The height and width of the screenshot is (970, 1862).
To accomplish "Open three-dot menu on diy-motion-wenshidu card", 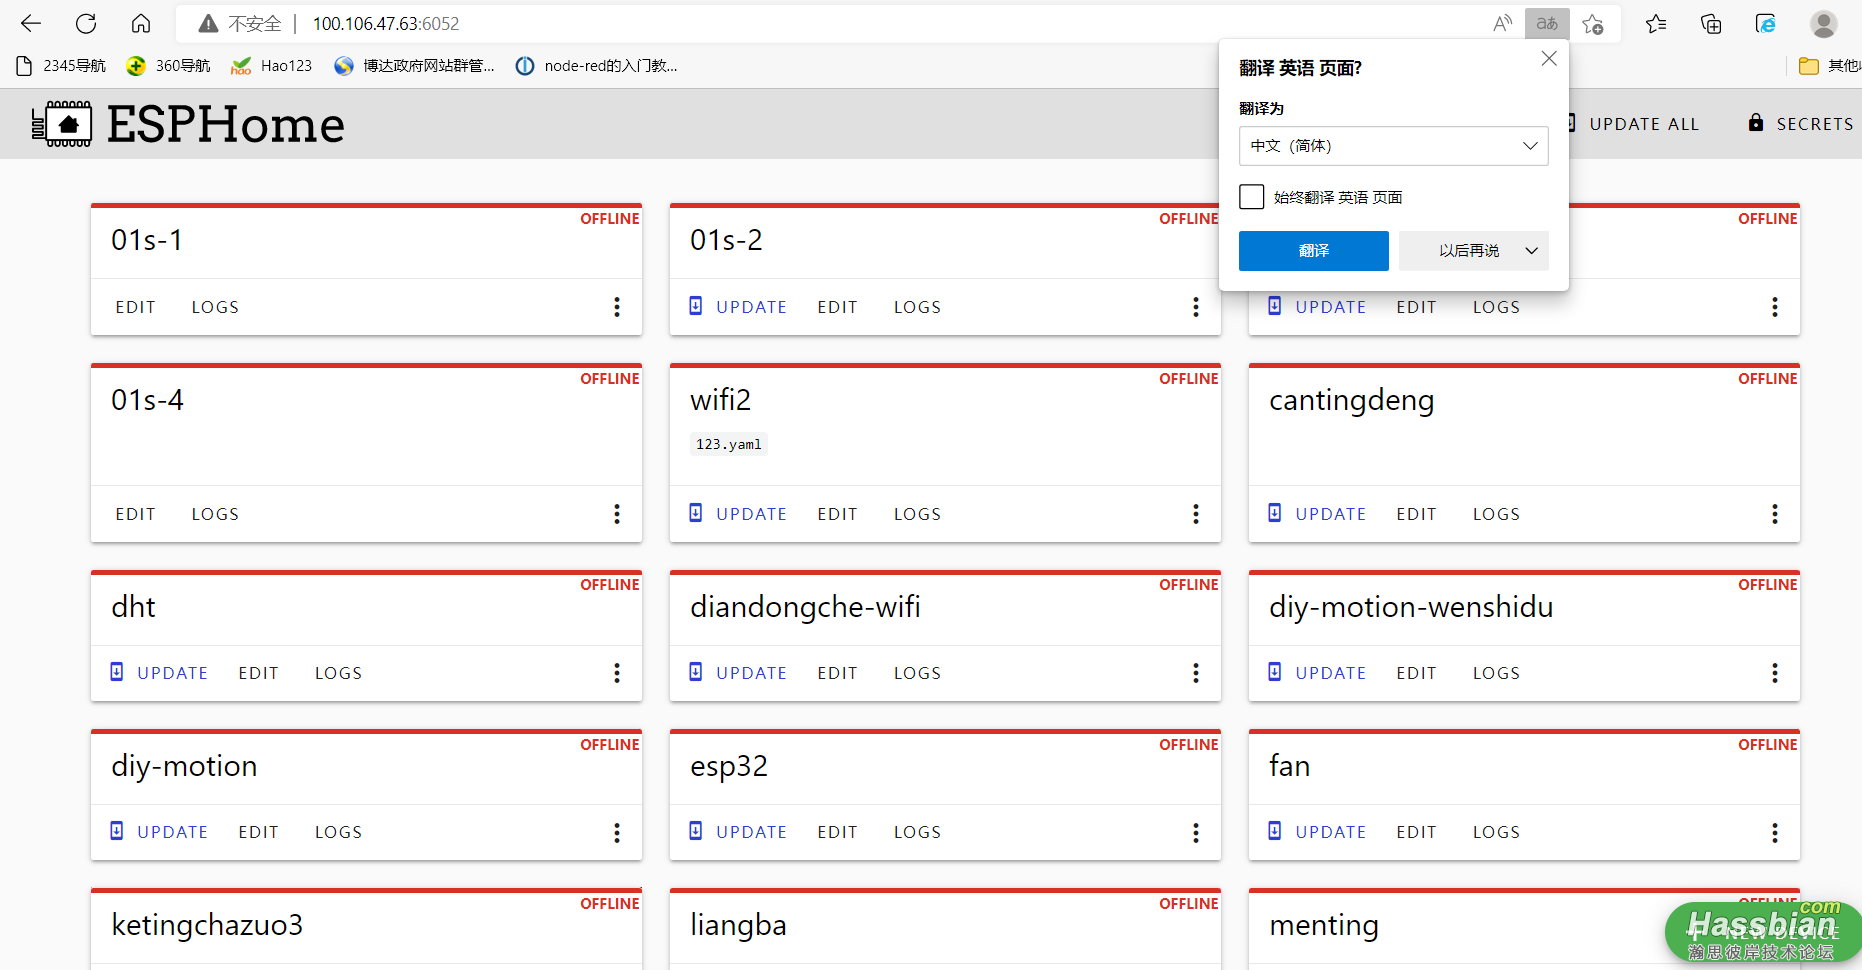I will tap(1775, 673).
